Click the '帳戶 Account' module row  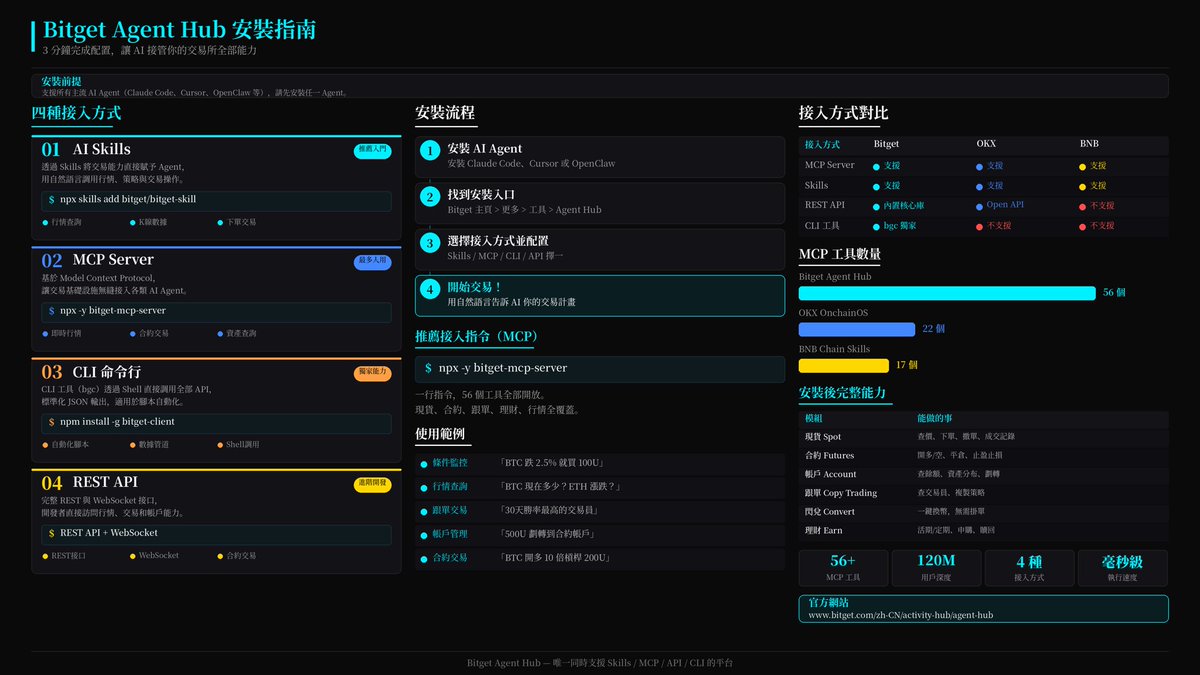tap(983, 474)
